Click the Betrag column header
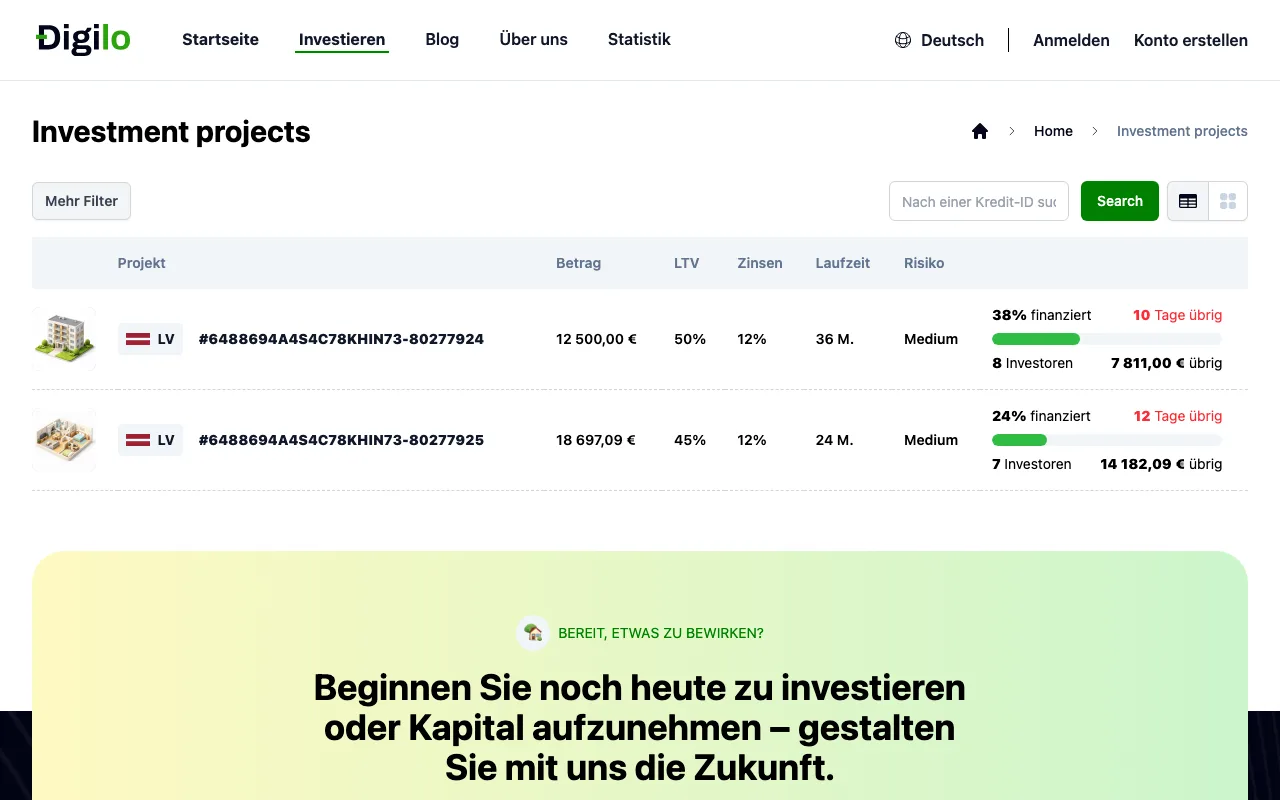 pyautogui.click(x=578, y=263)
